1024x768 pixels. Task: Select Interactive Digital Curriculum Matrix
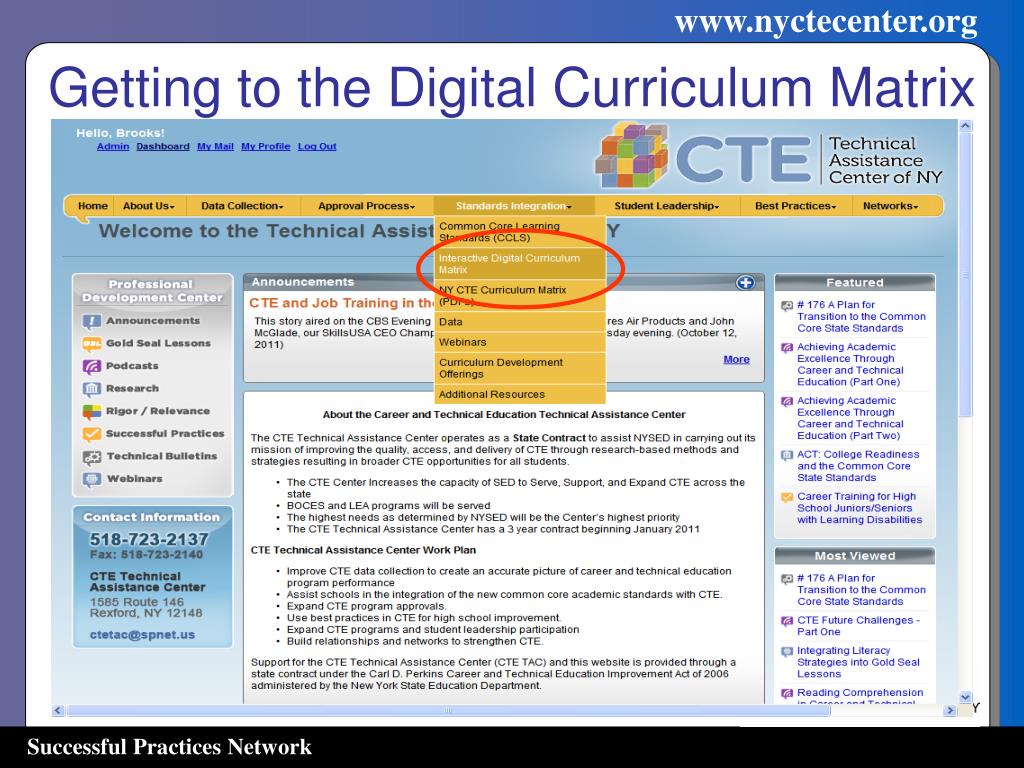point(520,264)
